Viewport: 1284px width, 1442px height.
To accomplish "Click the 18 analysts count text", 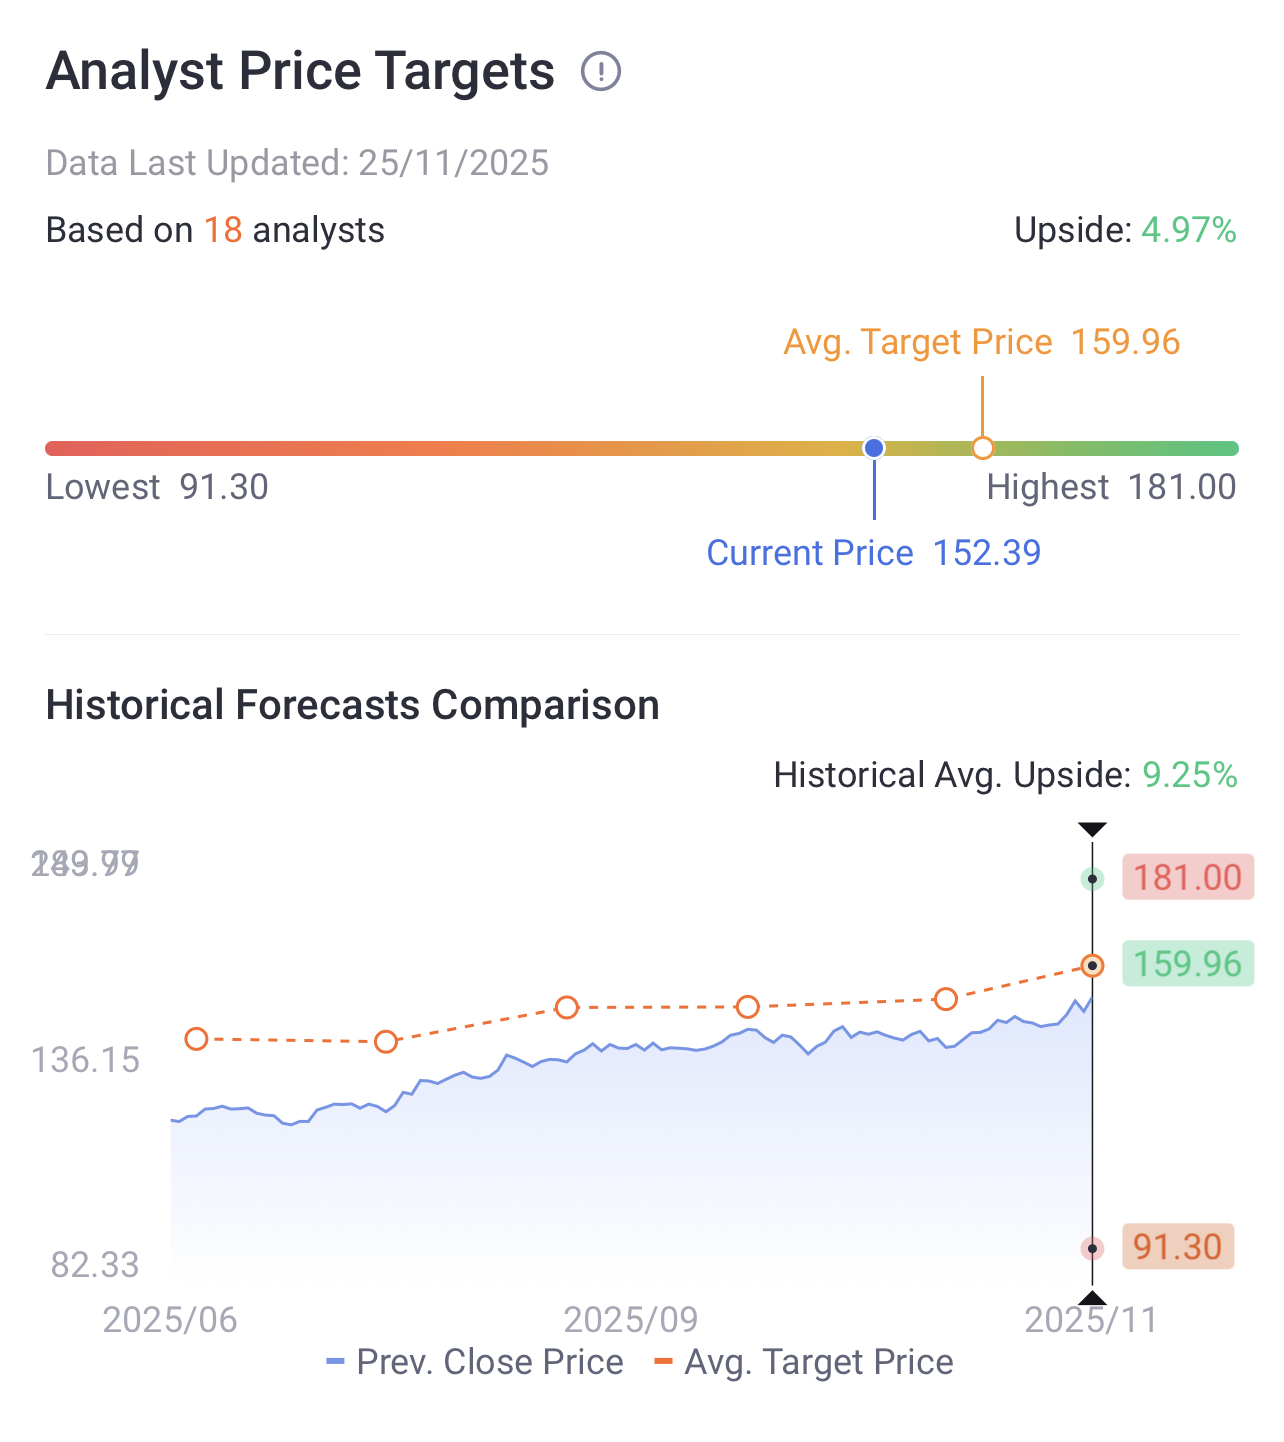I will (223, 230).
